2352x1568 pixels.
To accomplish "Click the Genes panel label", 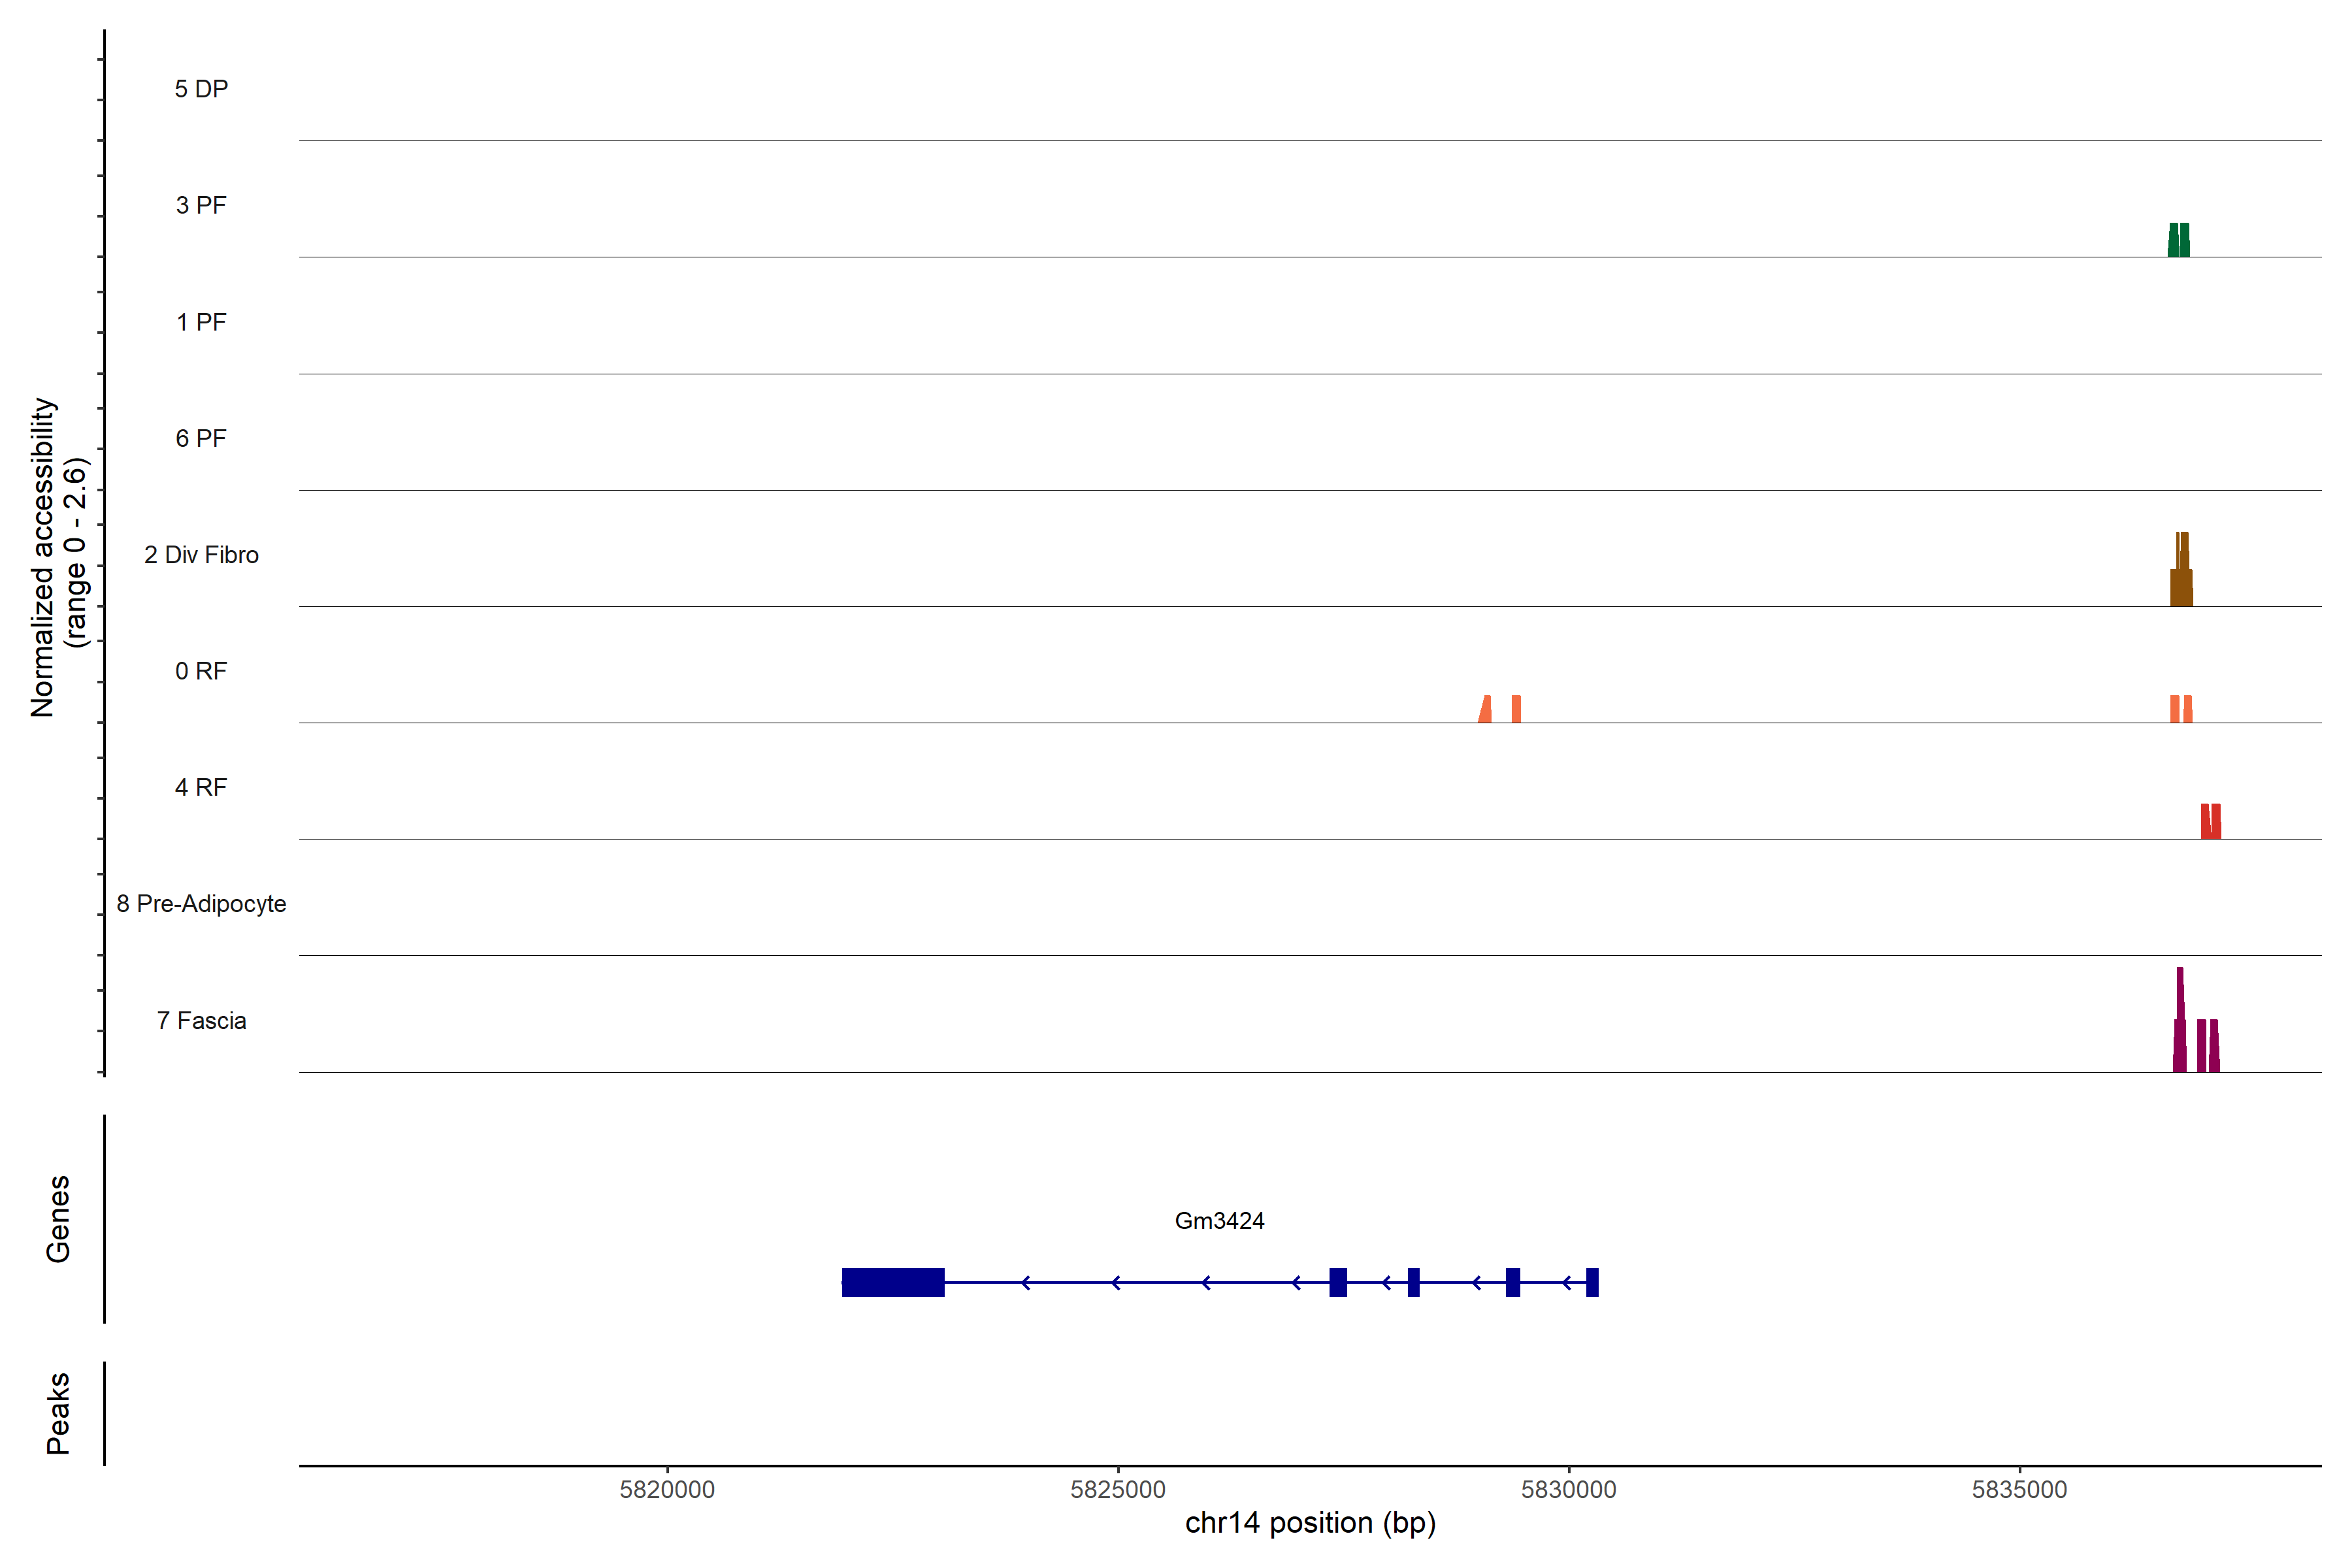I will 58,1219.
